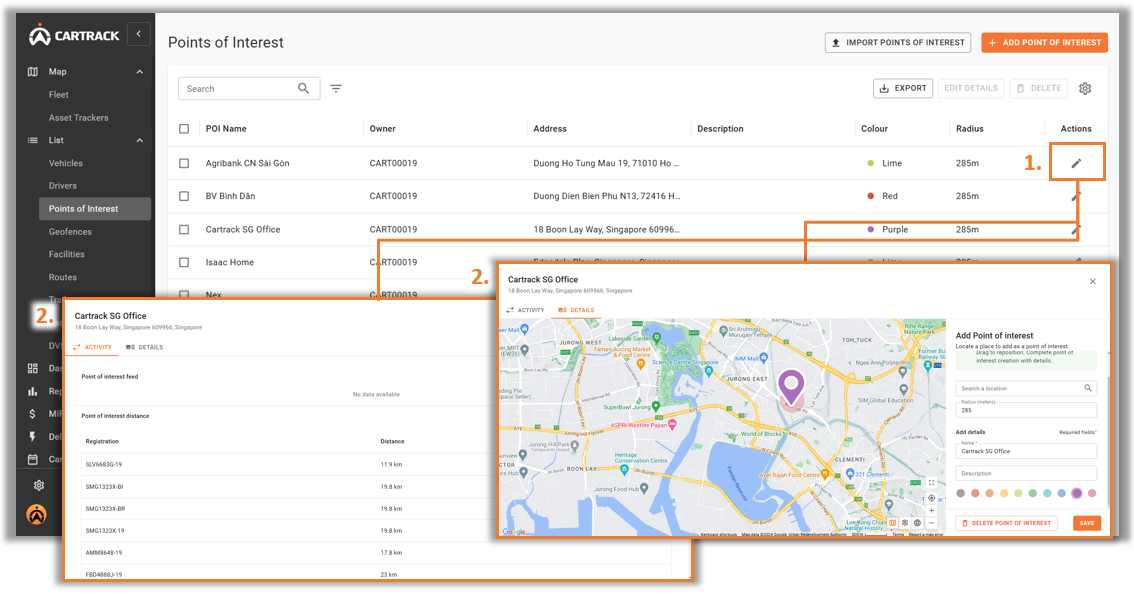The image size is (1134, 594).
Task: Open Asset Trackers in the sidebar
Action: tap(78, 117)
